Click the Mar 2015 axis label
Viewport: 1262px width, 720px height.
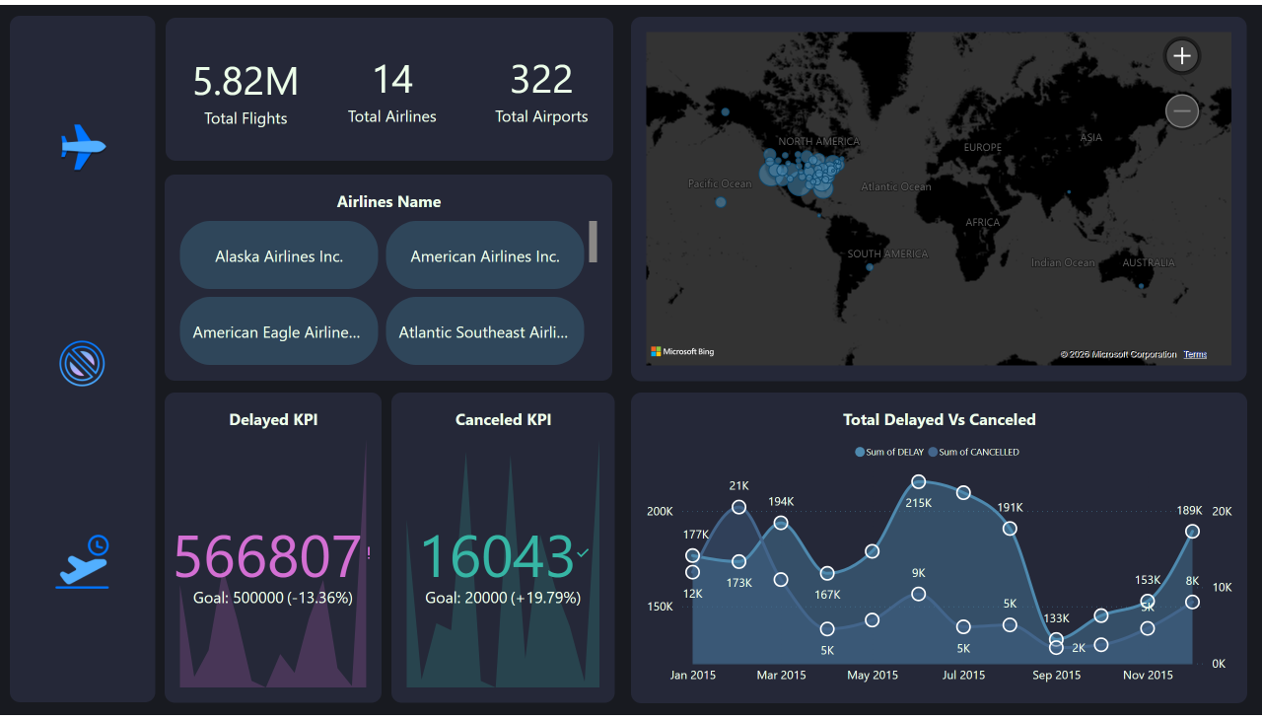coord(781,675)
